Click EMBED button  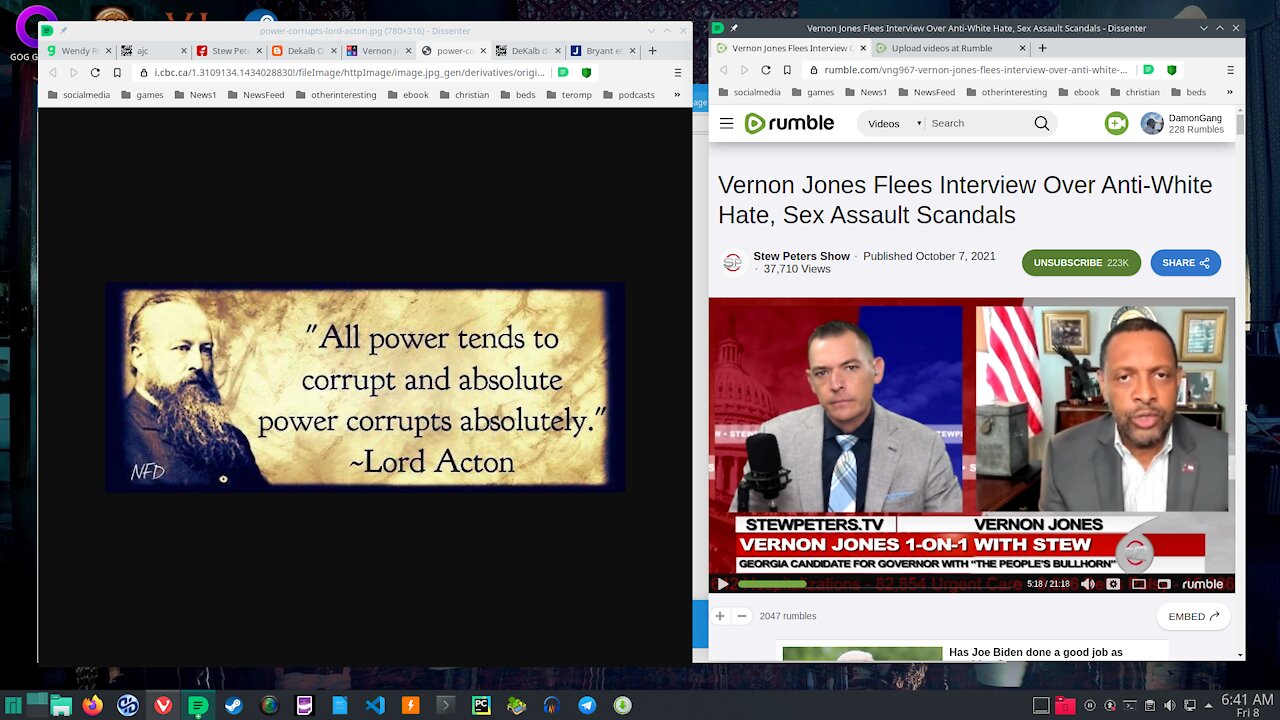[x=1193, y=616]
